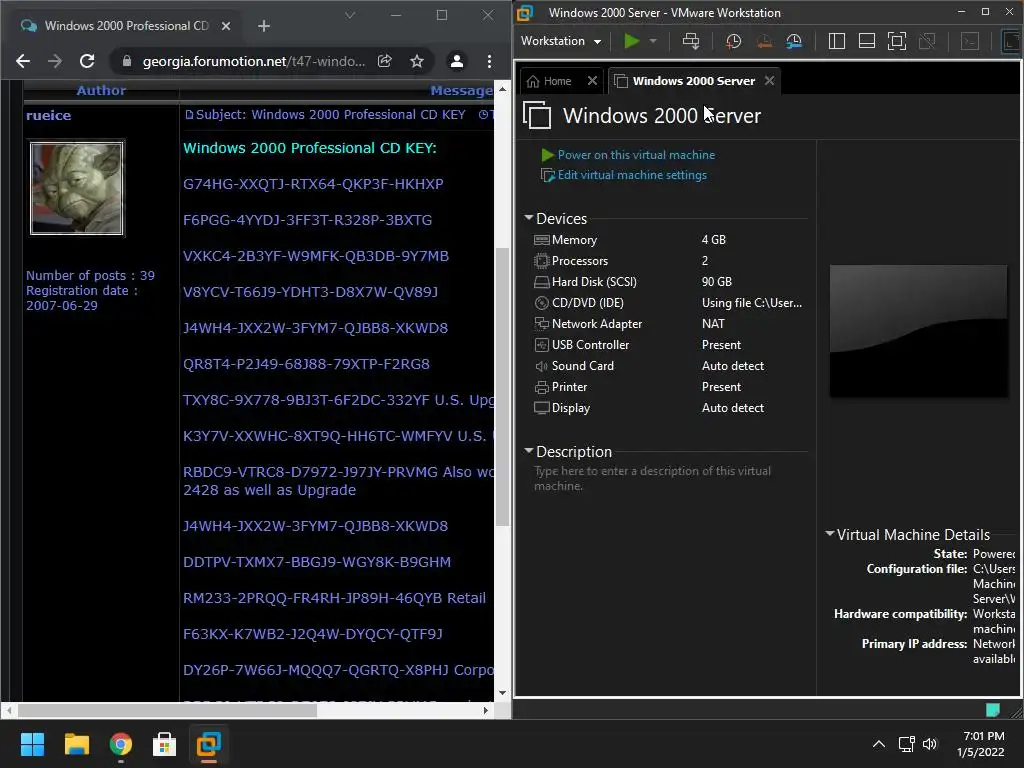
Task: Open the Snapshot Manager icon
Action: pos(794,41)
